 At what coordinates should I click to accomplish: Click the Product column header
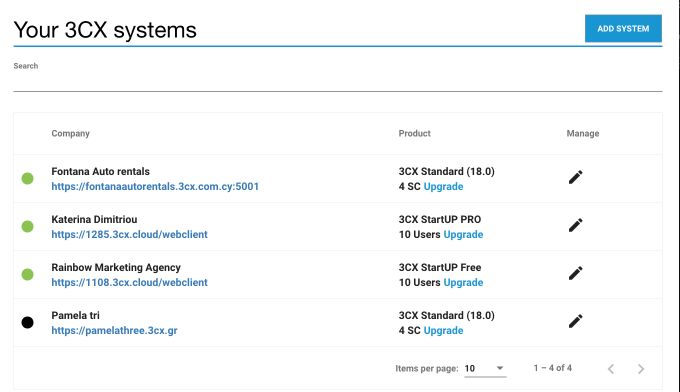[x=415, y=134]
